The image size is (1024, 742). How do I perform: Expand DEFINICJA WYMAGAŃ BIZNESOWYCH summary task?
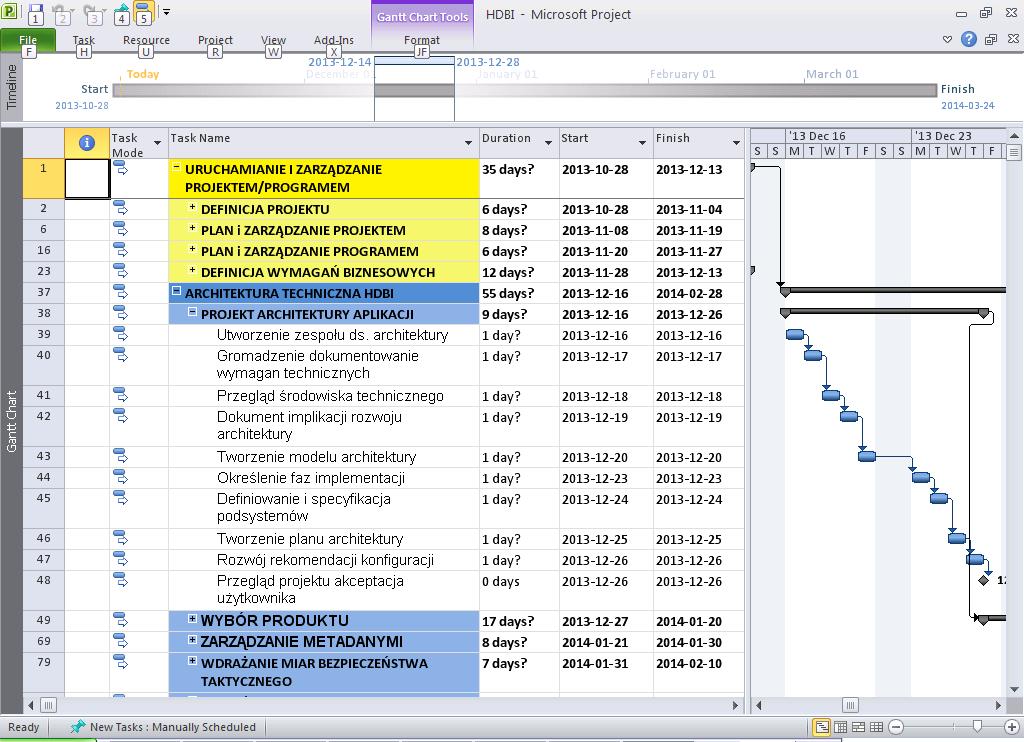click(x=192, y=270)
